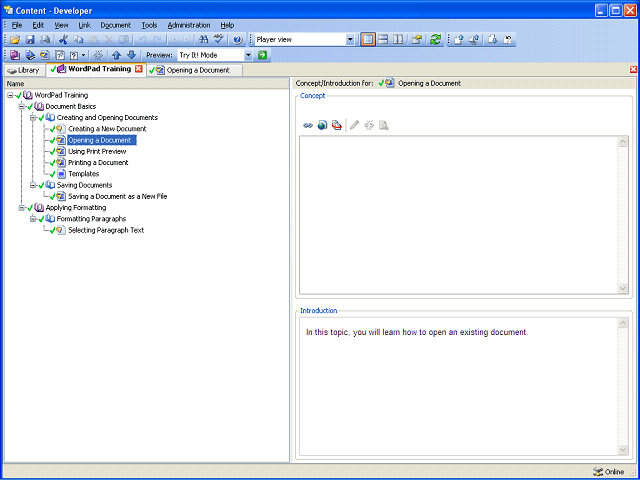Open the Player view dropdown
Screen dimensions: 640x480
(350, 40)
